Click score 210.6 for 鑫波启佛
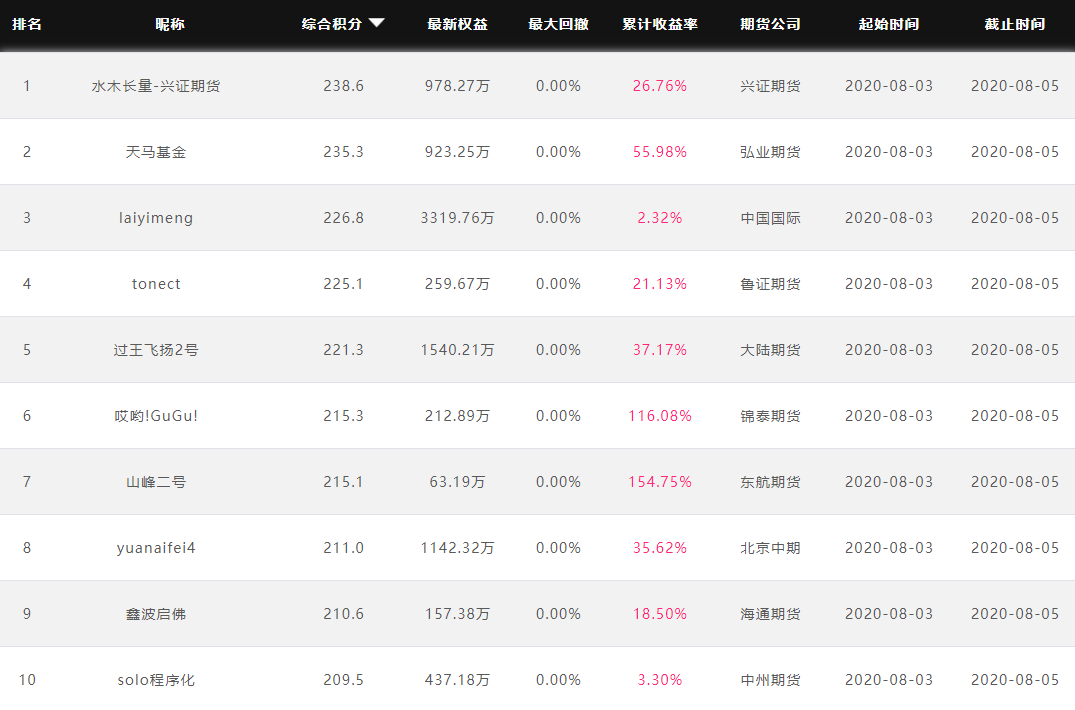The height and width of the screenshot is (710, 1075). (343, 614)
